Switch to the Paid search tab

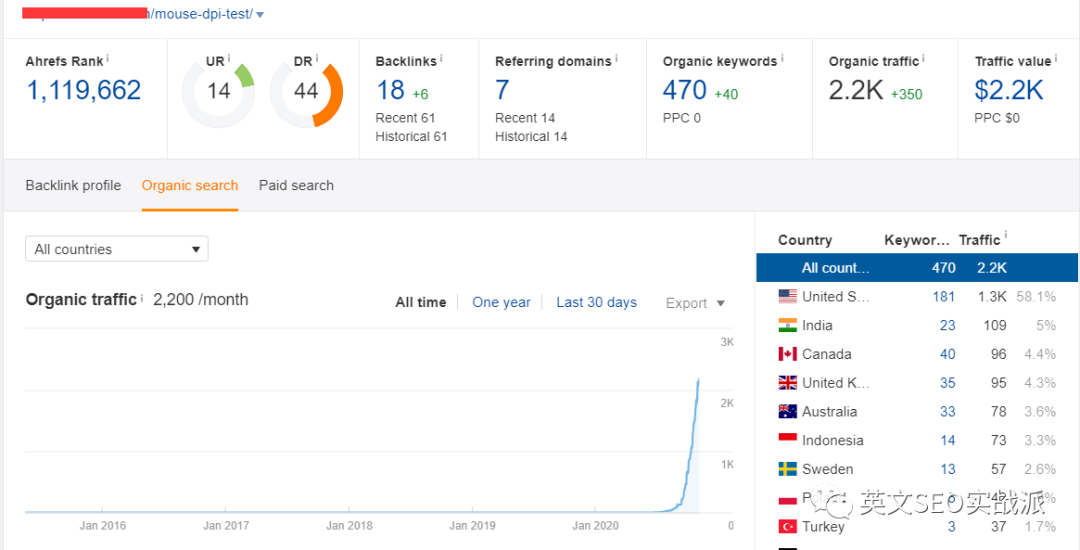pos(296,185)
